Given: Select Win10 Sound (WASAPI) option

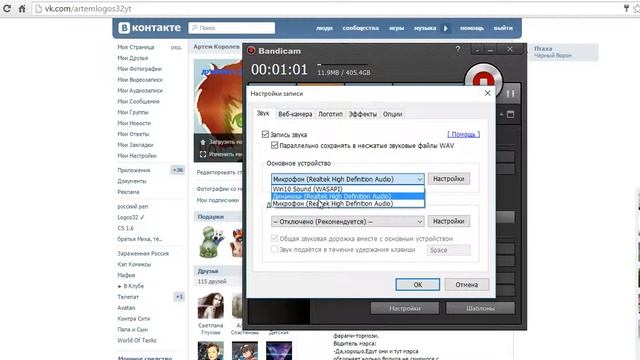Looking at the screenshot, I should [x=348, y=189].
